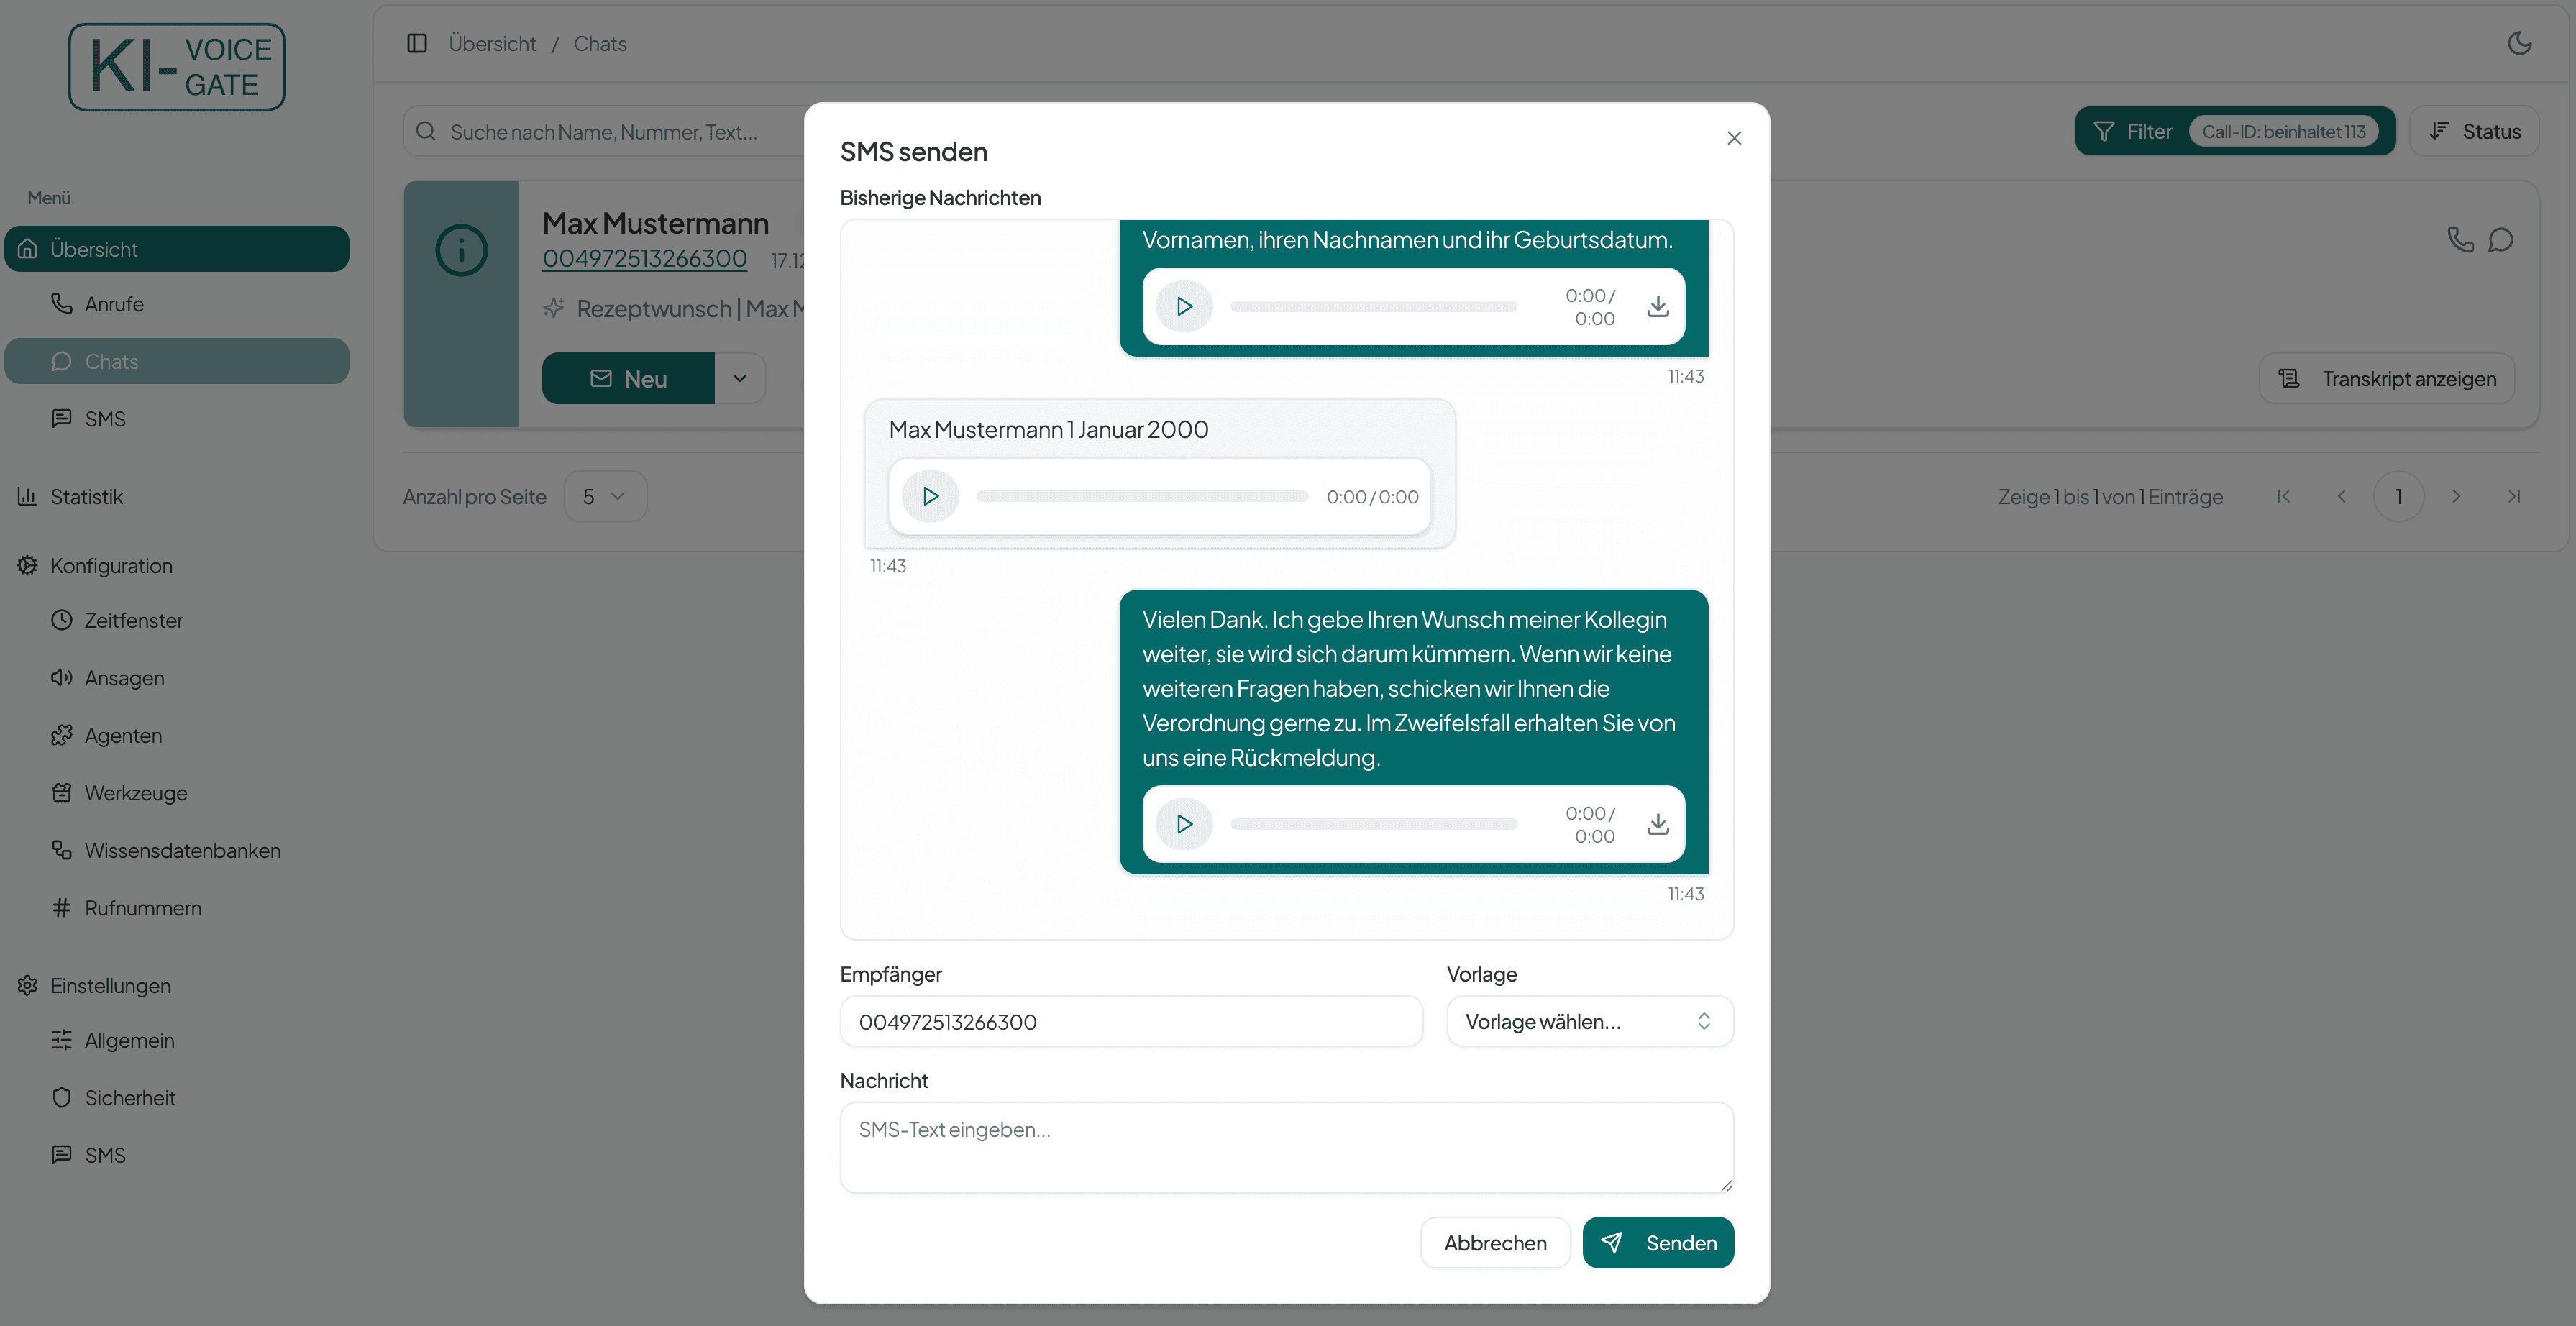Send the SMS with the Senden button
This screenshot has height=1326, width=2576.
pos(1658,1242)
